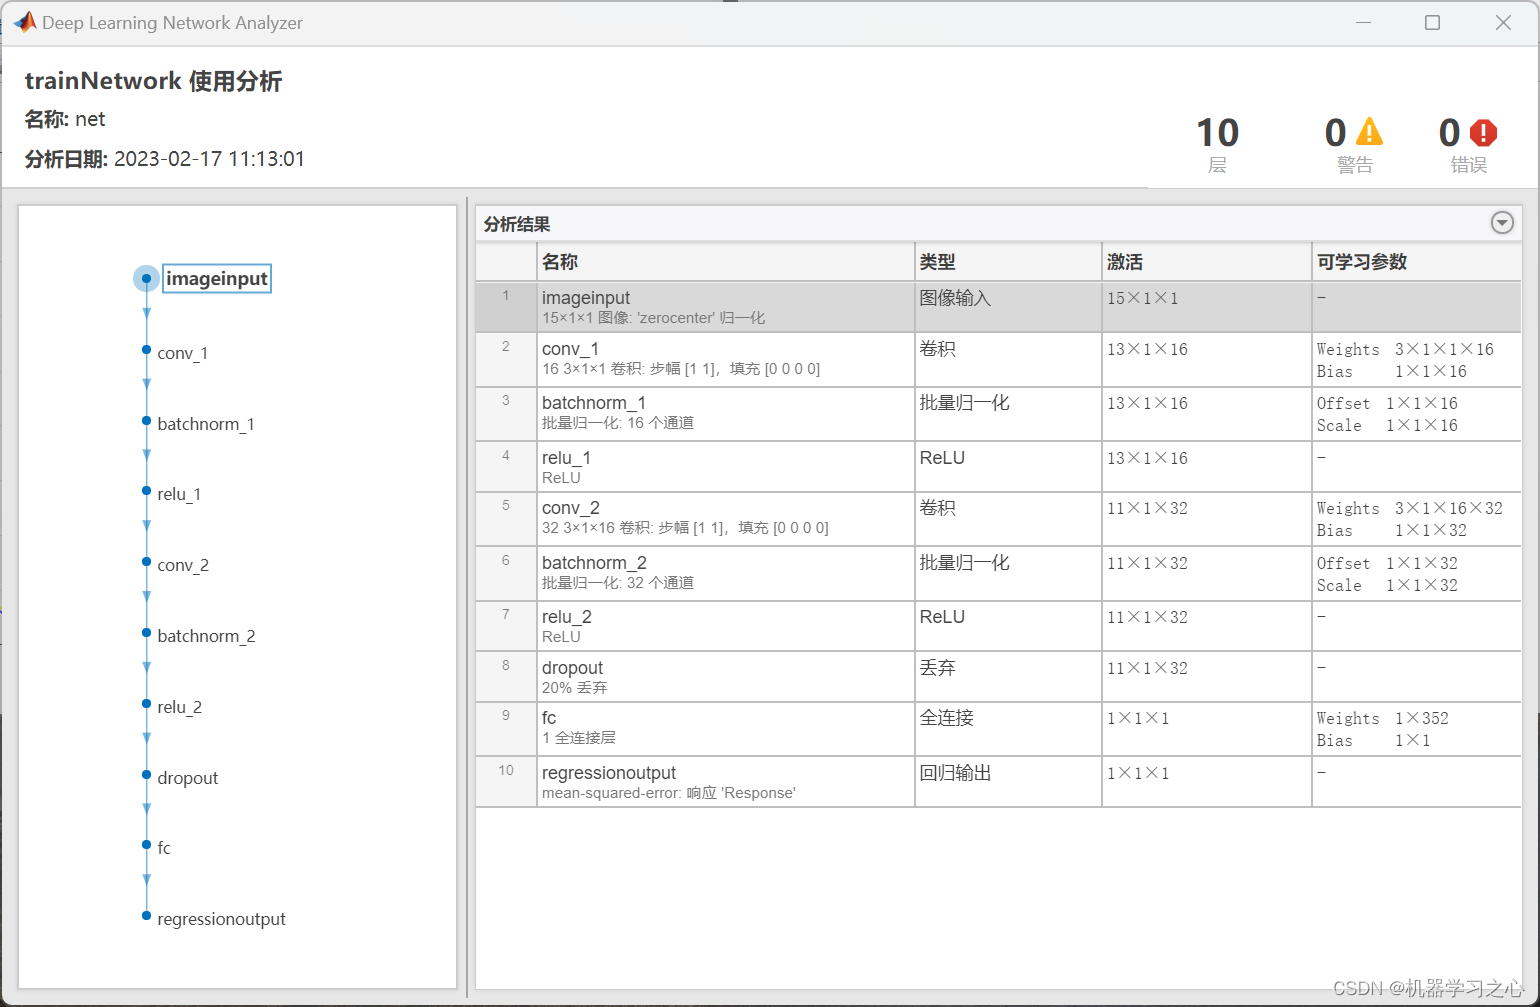
Task: Select the imageinput row in table
Action: click(998, 307)
